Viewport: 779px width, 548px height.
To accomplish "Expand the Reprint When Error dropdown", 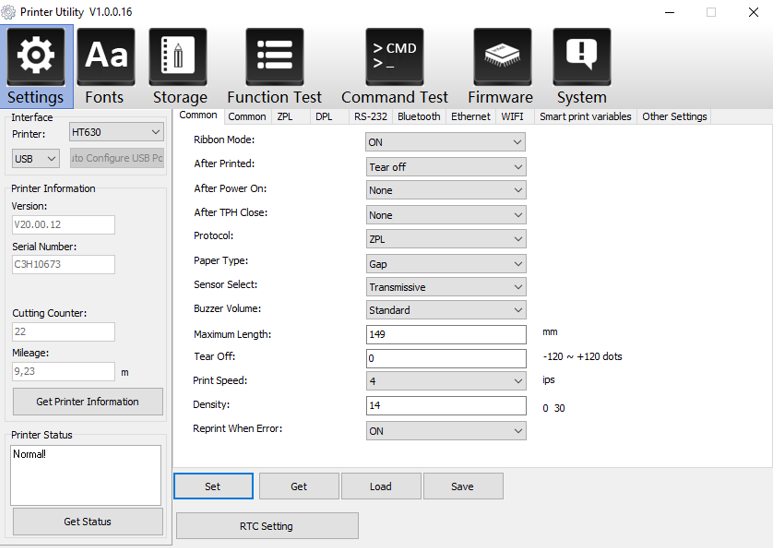I will pyautogui.click(x=445, y=431).
